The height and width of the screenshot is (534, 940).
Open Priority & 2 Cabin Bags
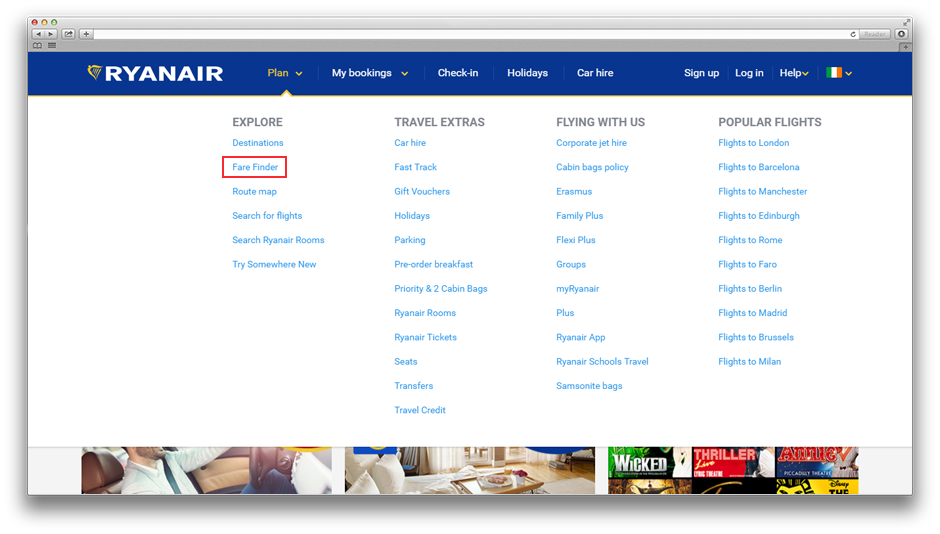pyautogui.click(x=441, y=289)
